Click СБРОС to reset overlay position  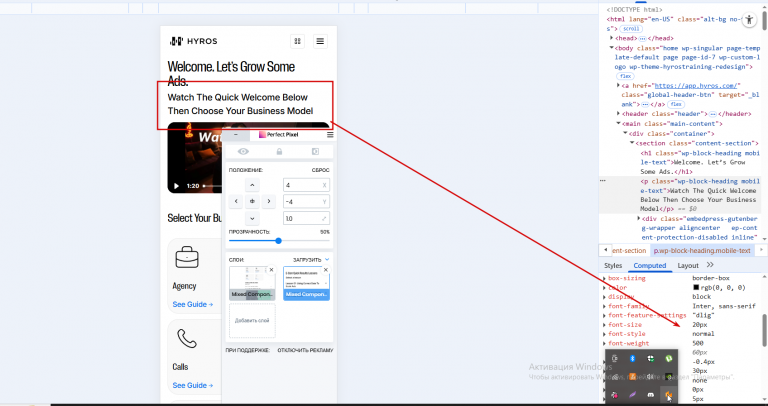321,170
